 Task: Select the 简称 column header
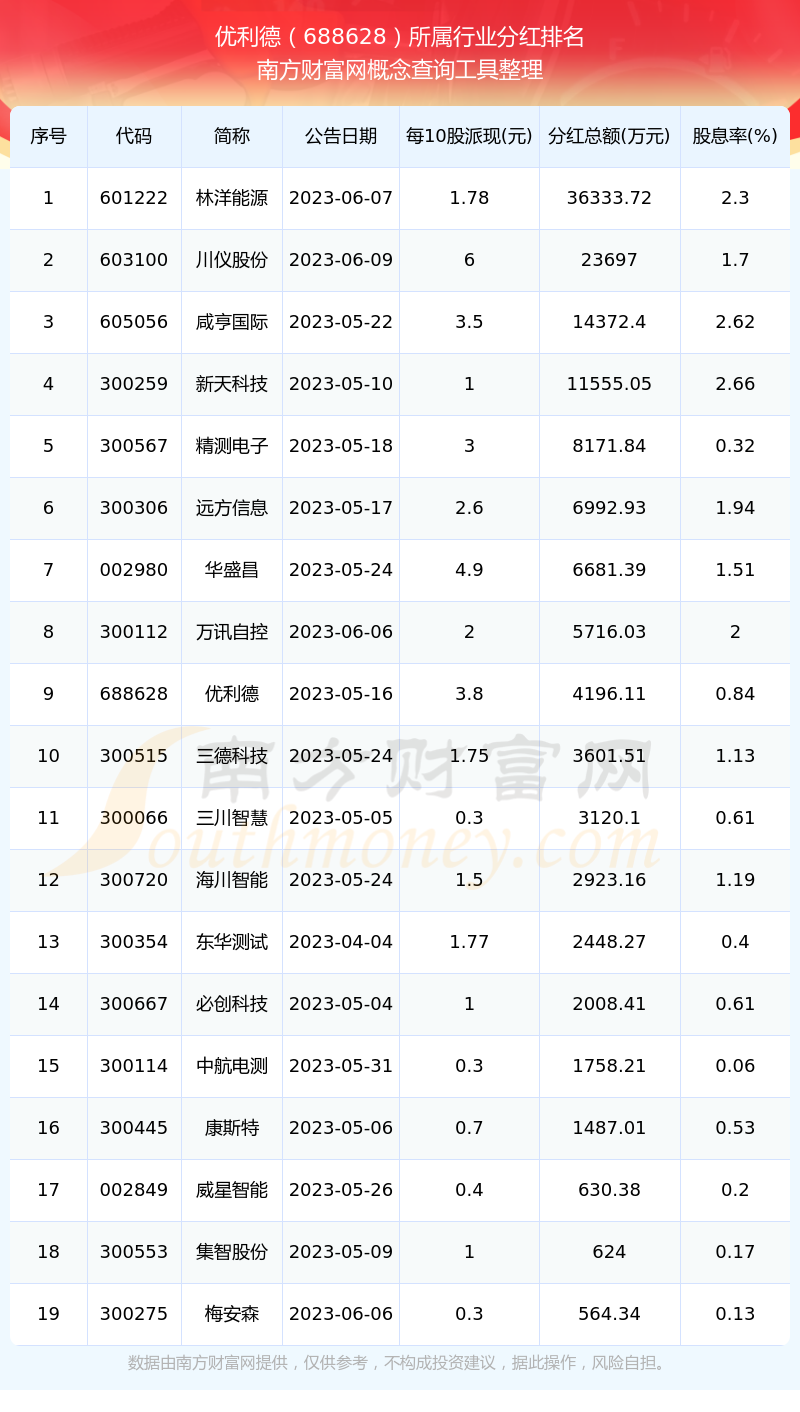click(x=232, y=136)
